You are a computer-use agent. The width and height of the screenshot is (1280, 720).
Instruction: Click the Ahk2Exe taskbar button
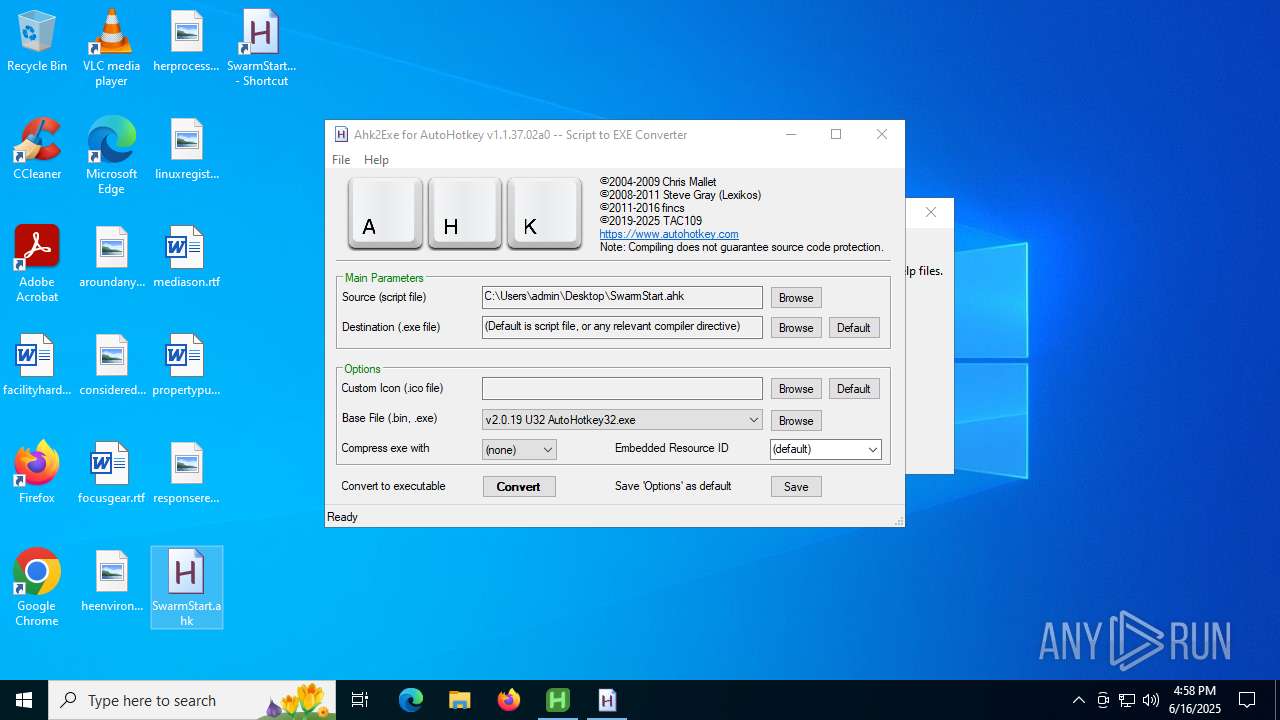pyautogui.click(x=607, y=700)
